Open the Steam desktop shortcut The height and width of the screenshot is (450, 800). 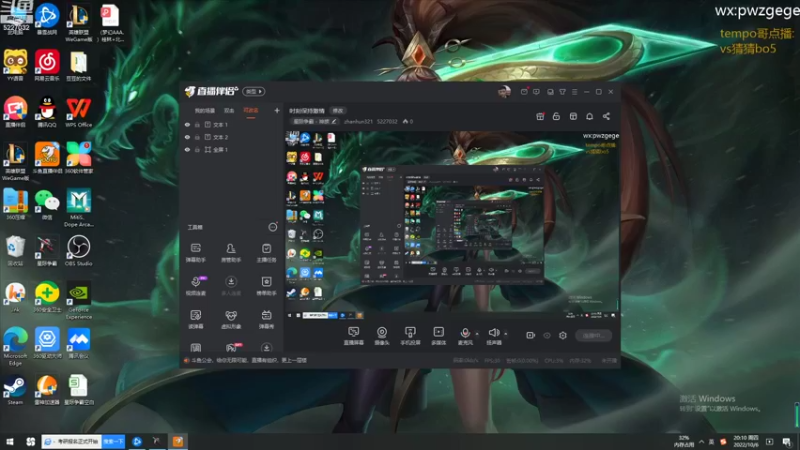[15, 390]
